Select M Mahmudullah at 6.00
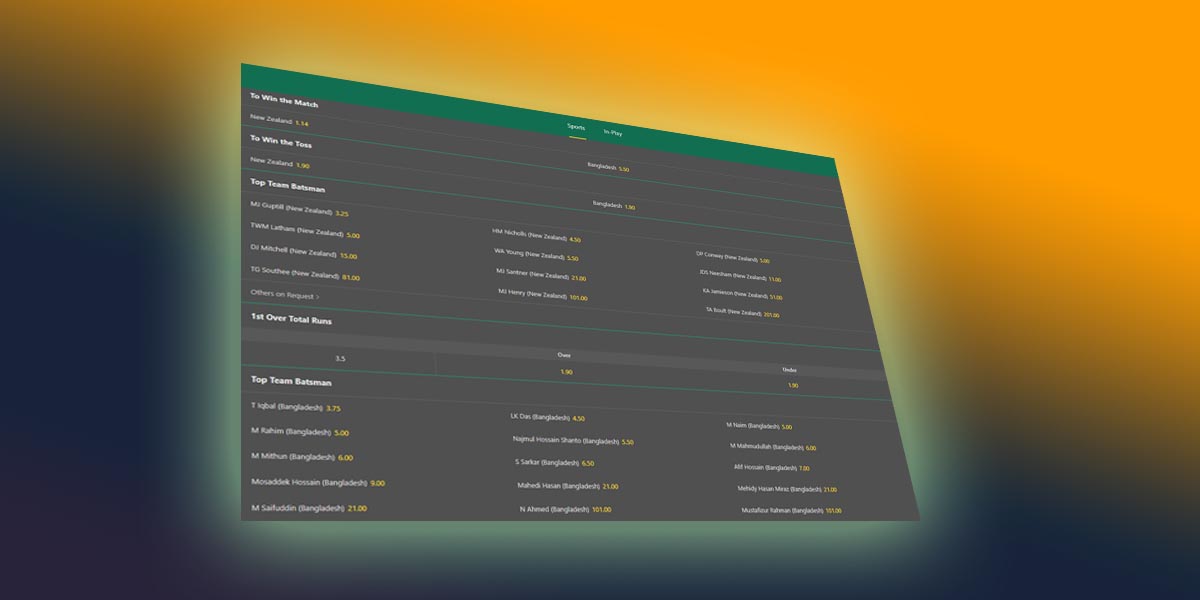 [774, 447]
